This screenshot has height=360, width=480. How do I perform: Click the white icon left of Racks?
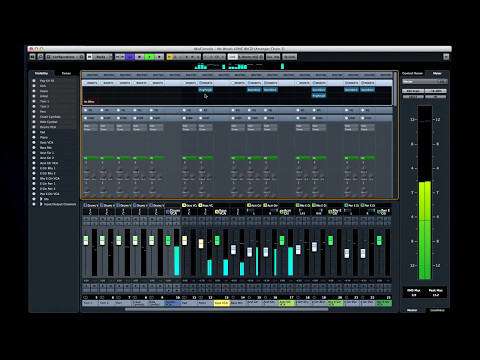coord(89,57)
